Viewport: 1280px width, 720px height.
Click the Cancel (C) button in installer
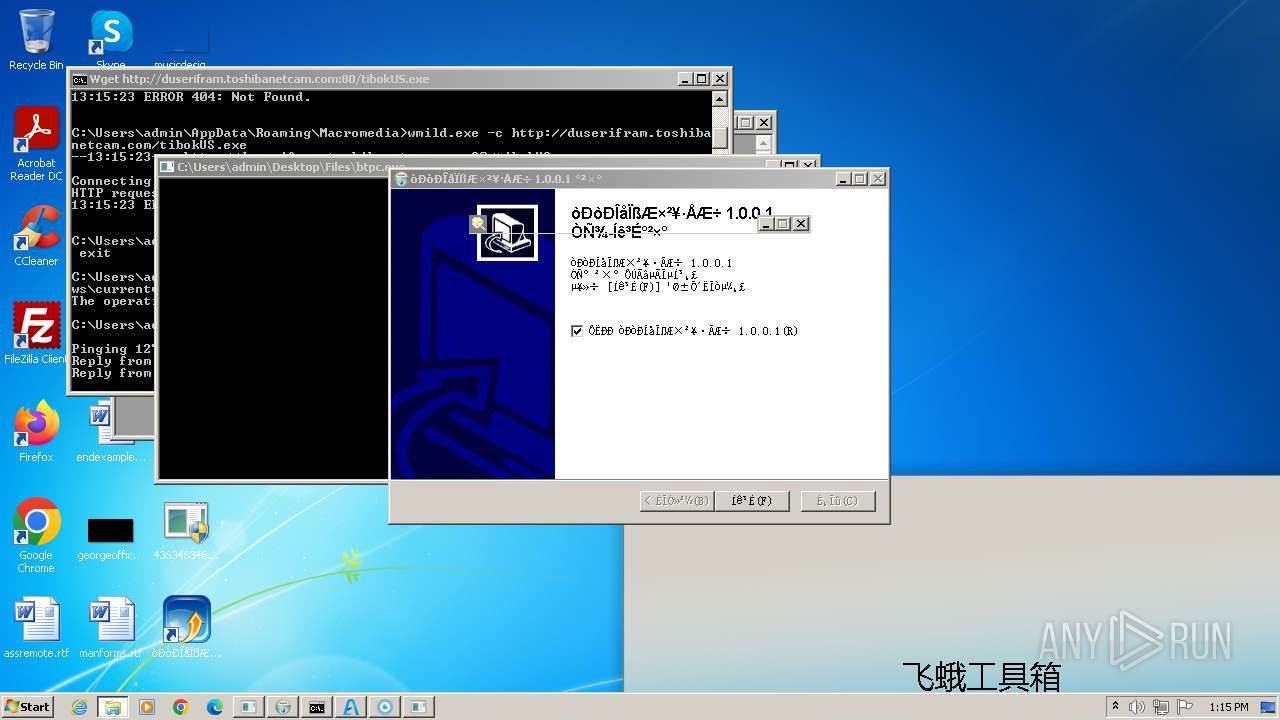point(838,500)
